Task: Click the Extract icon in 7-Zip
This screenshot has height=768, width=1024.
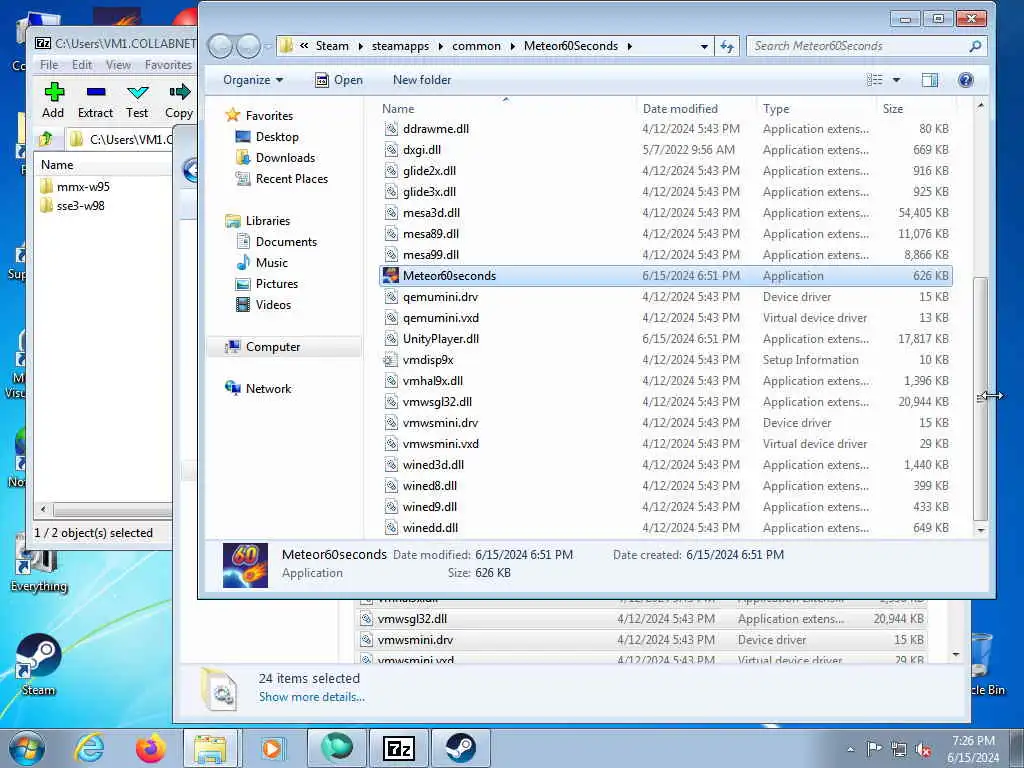Action: (95, 91)
